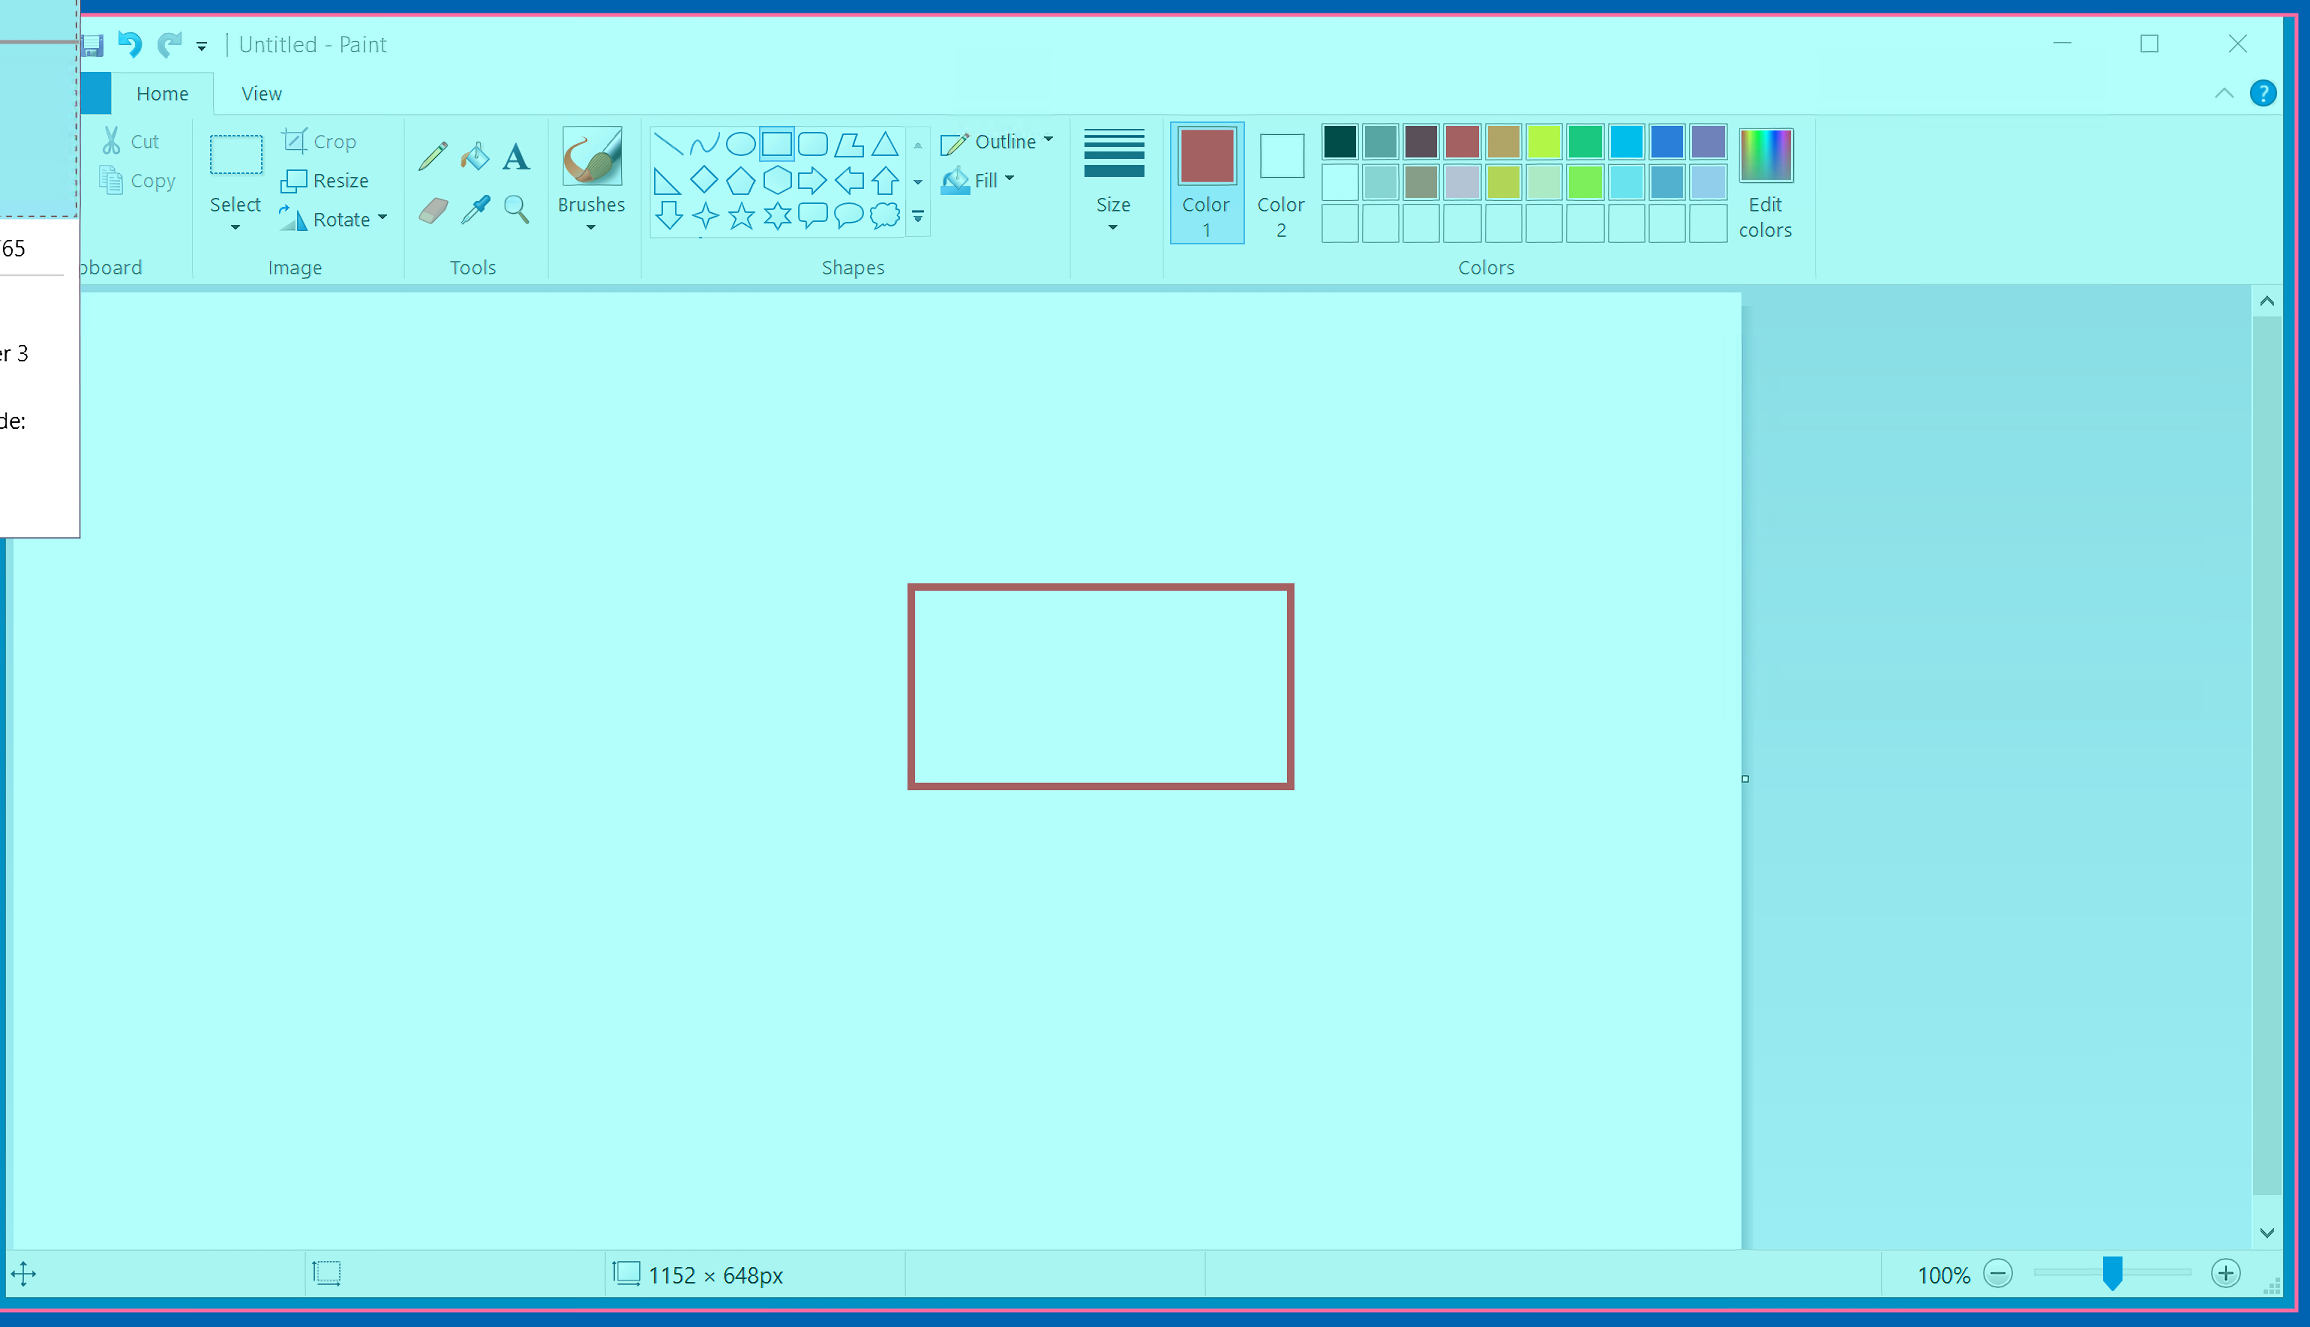Choose the Polygon shape

point(849,144)
